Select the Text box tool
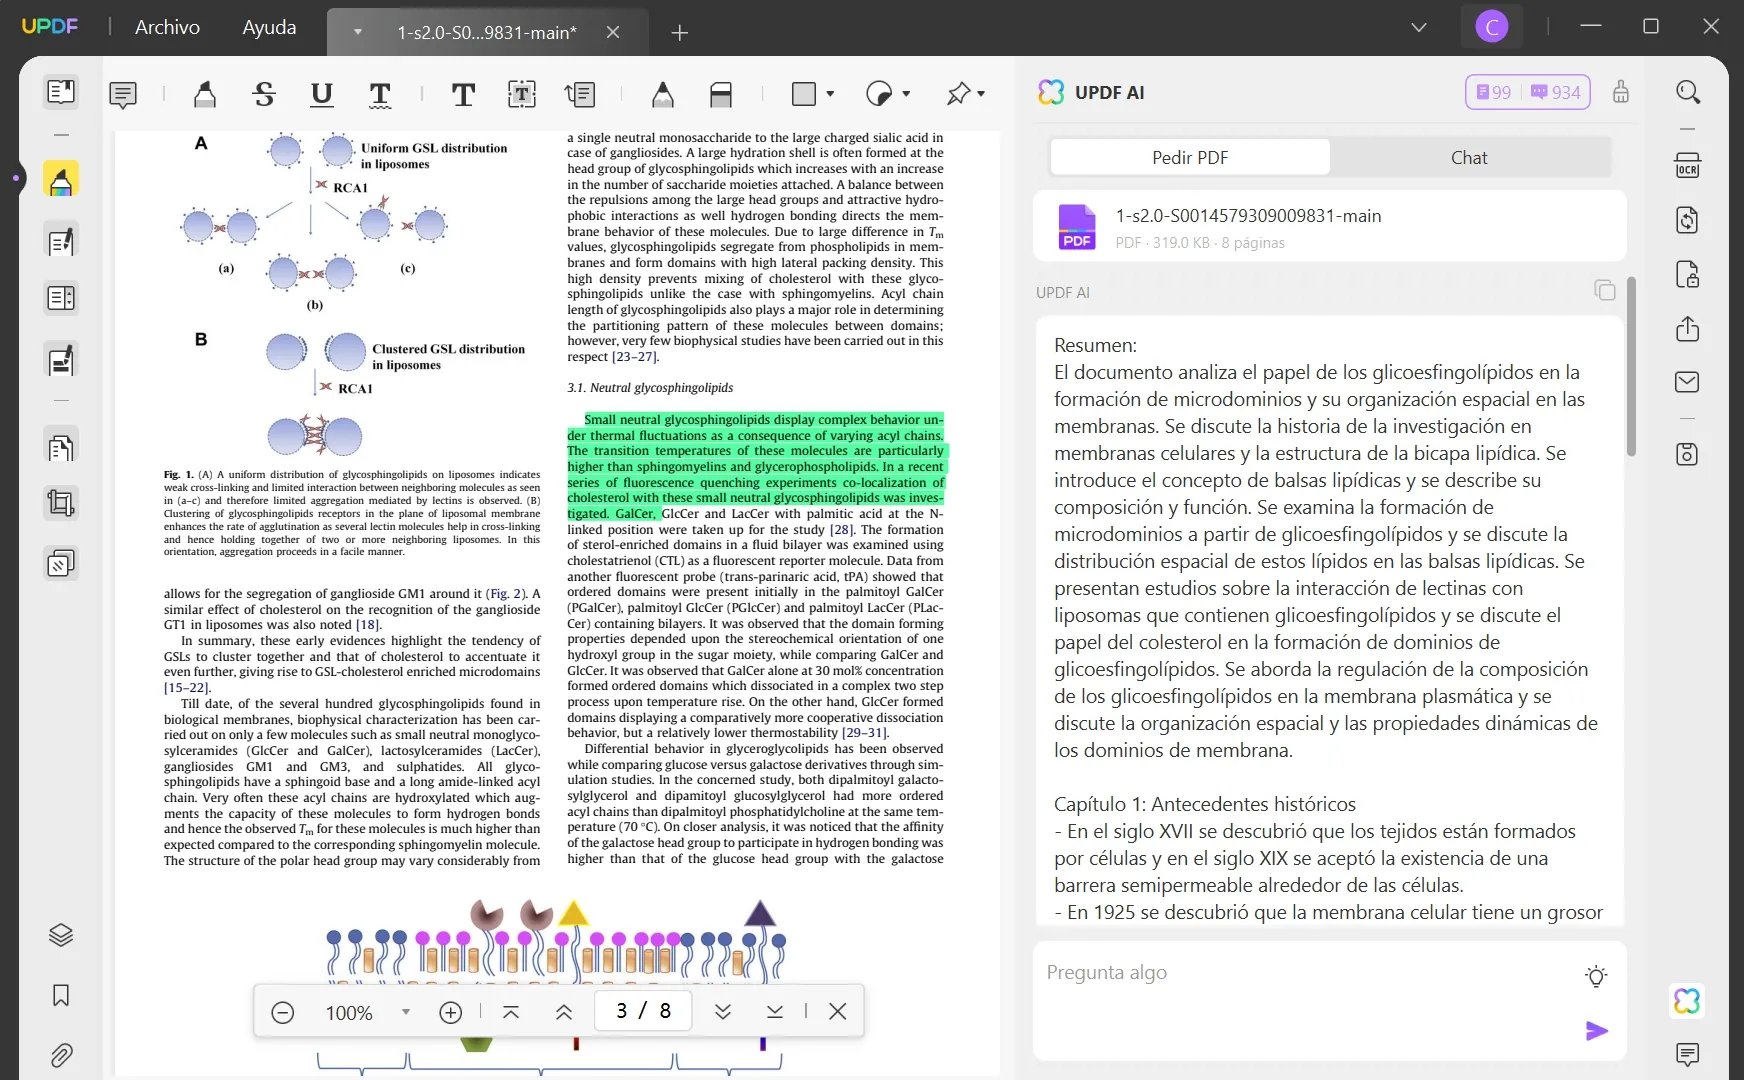The image size is (1744, 1080). [x=522, y=95]
